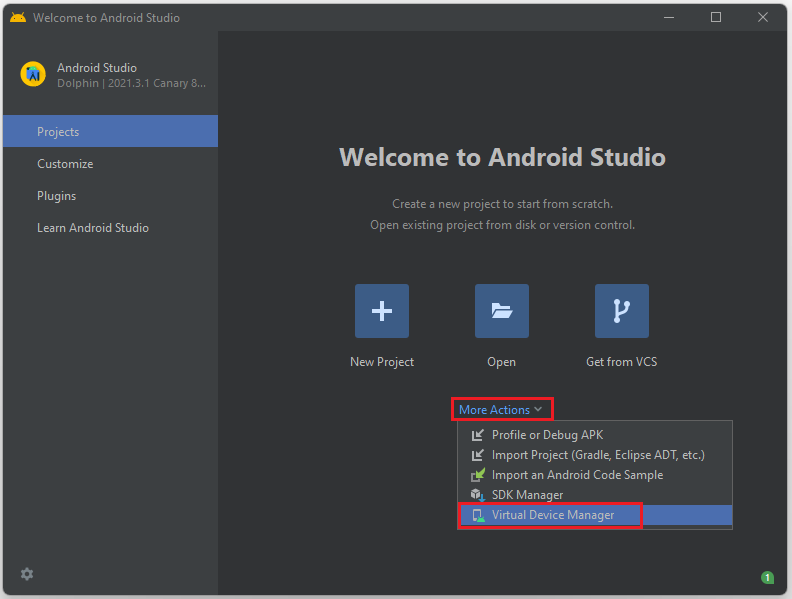Launch Virtual Device Manager
This screenshot has height=599, width=792.
pos(595,515)
